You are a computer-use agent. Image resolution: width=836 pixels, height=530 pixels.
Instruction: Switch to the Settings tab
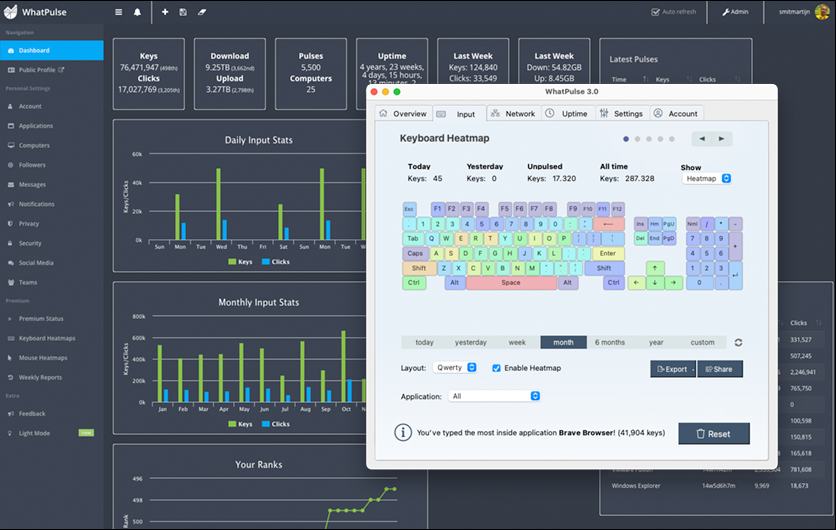(622, 114)
